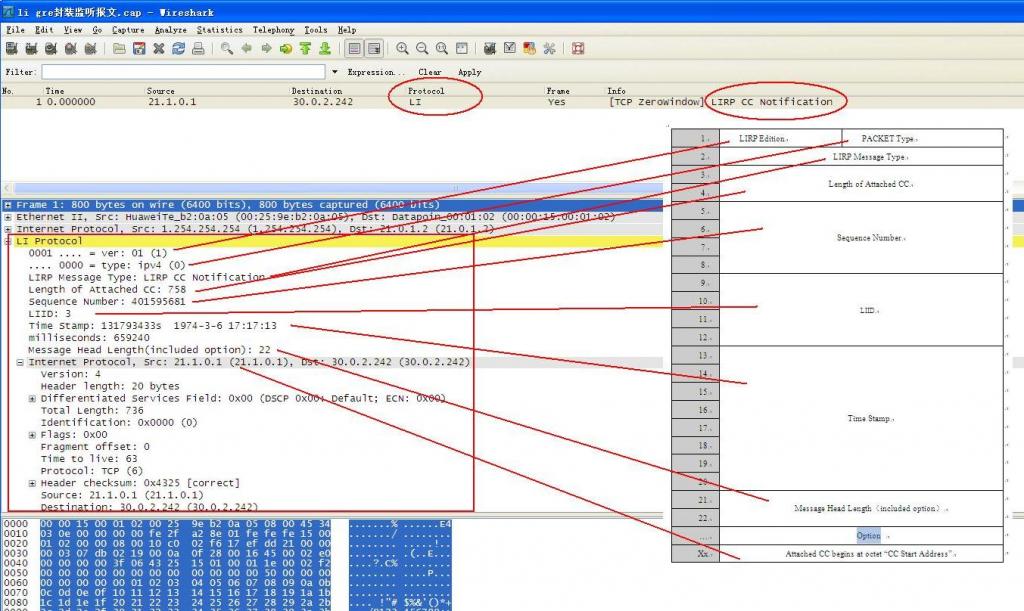Open the View menu

73,30
